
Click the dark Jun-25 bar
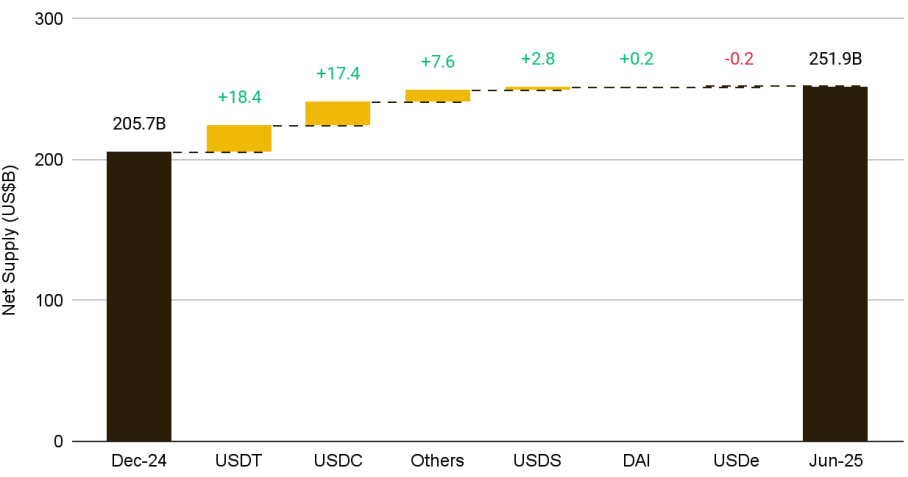pos(835,264)
